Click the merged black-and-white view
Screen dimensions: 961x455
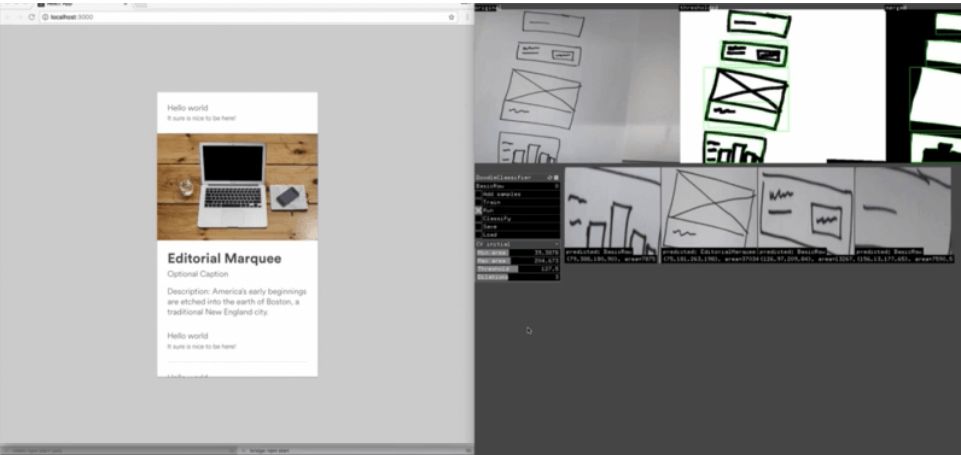(924, 86)
